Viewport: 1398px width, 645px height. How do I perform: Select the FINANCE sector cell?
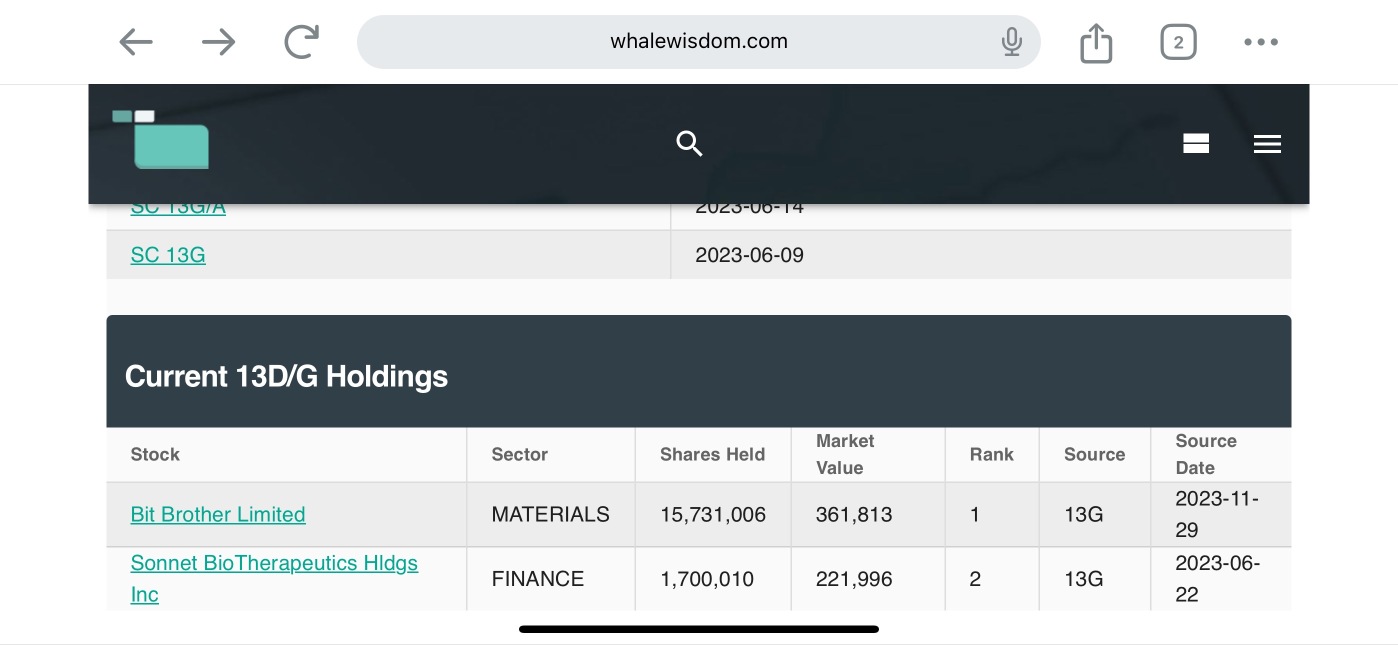[x=537, y=579]
